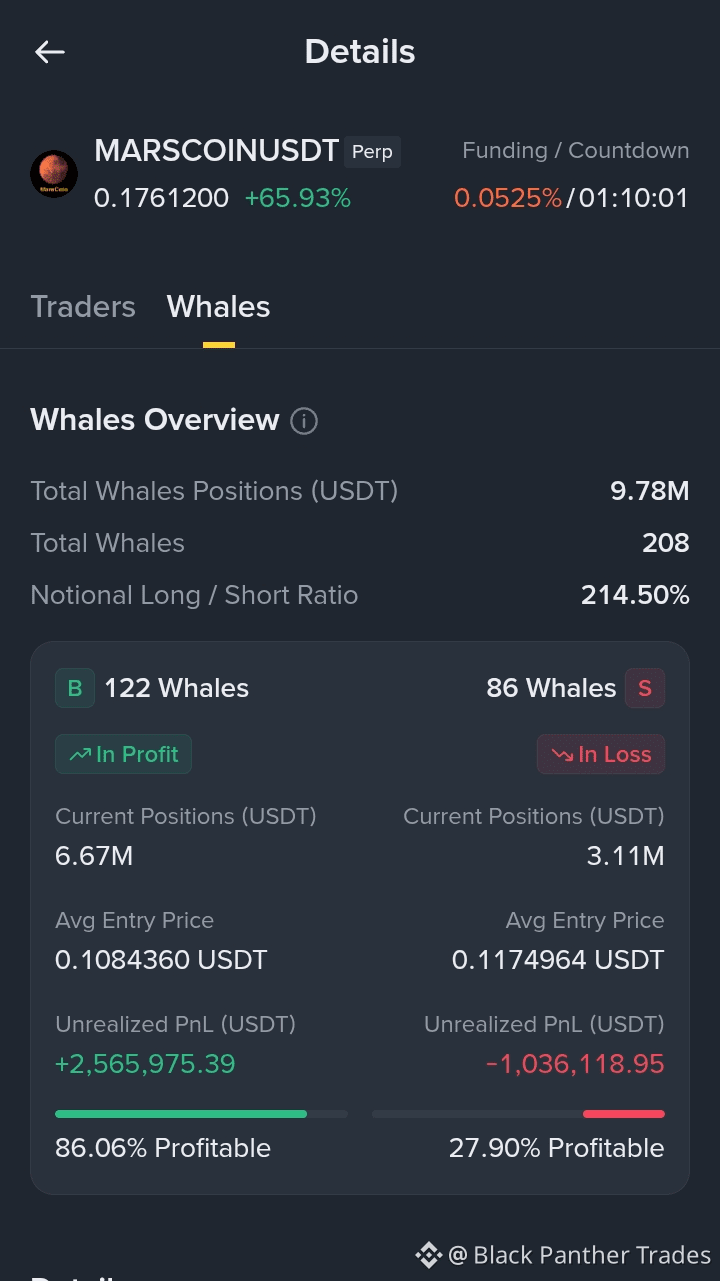This screenshot has width=720, height=1281.
Task: Open the Whales Overview info icon
Action: click(x=304, y=421)
